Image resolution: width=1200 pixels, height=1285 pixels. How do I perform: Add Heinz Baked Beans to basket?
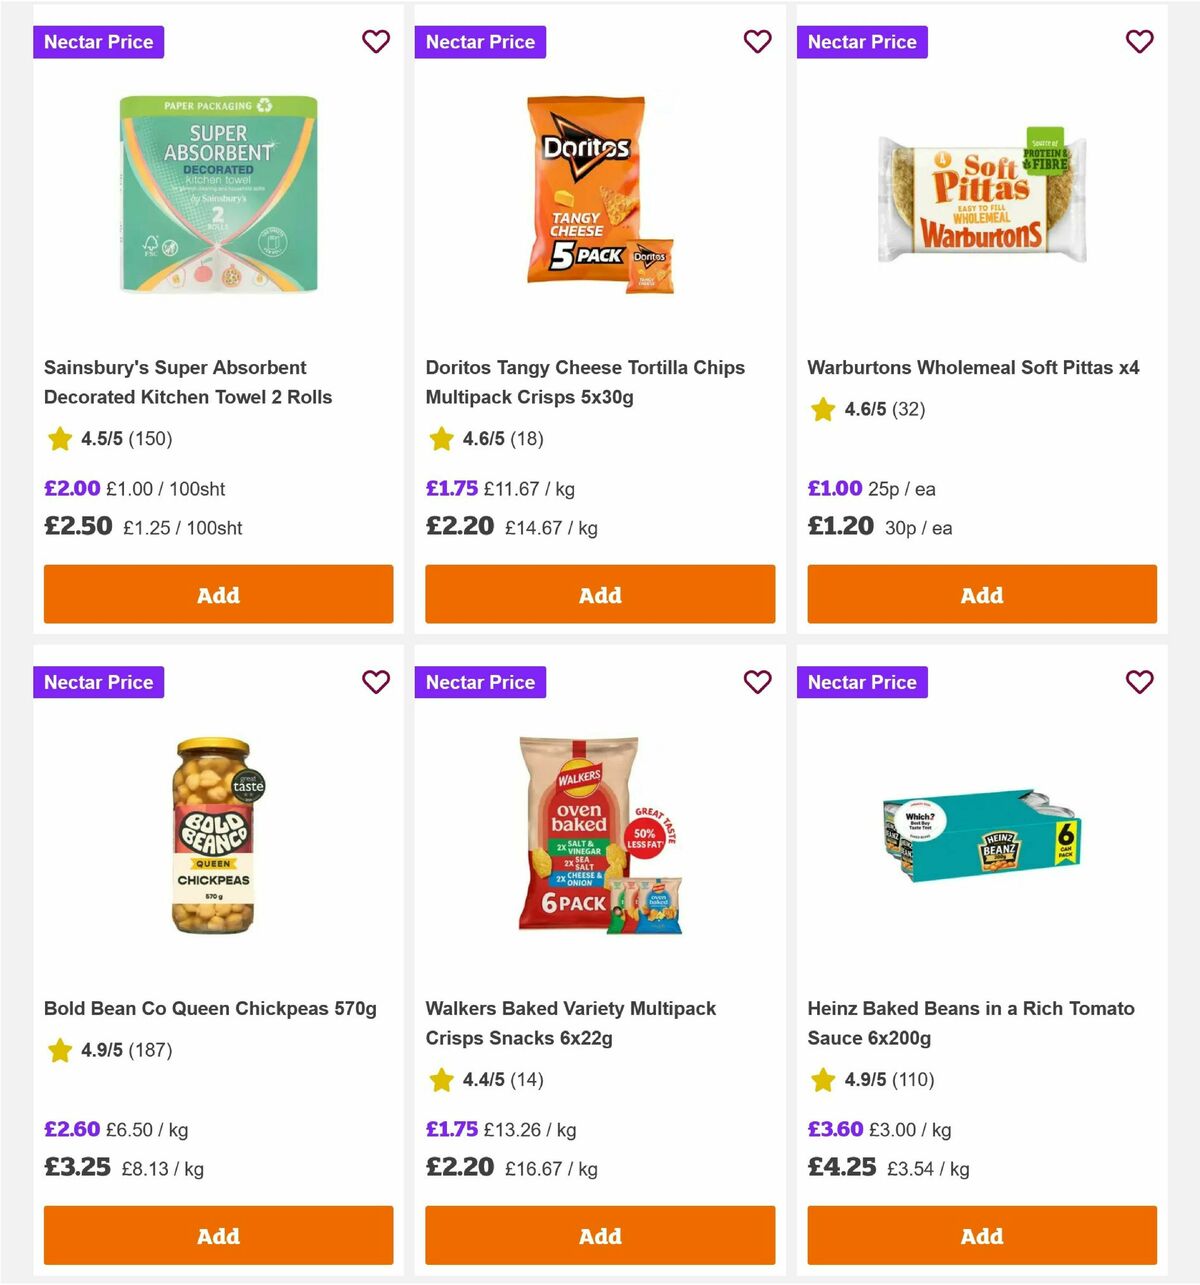981,1236
